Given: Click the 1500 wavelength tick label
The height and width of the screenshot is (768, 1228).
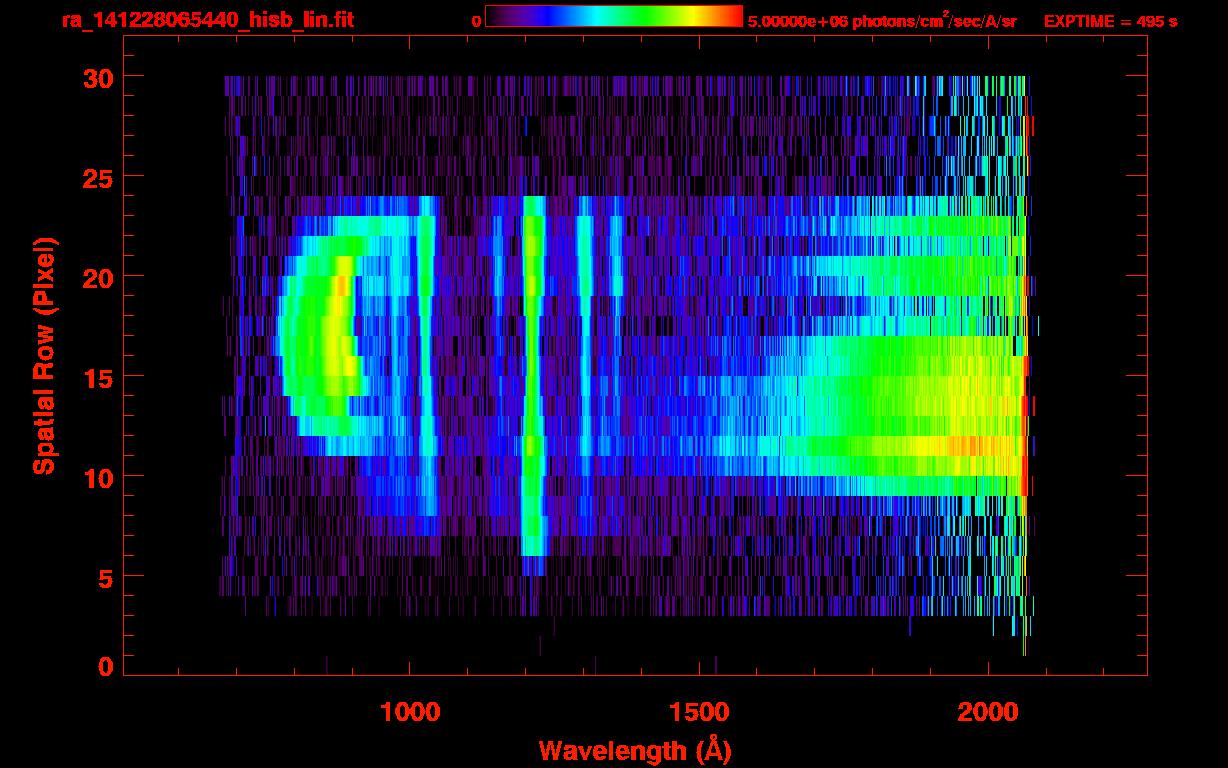Looking at the screenshot, I should (698, 712).
